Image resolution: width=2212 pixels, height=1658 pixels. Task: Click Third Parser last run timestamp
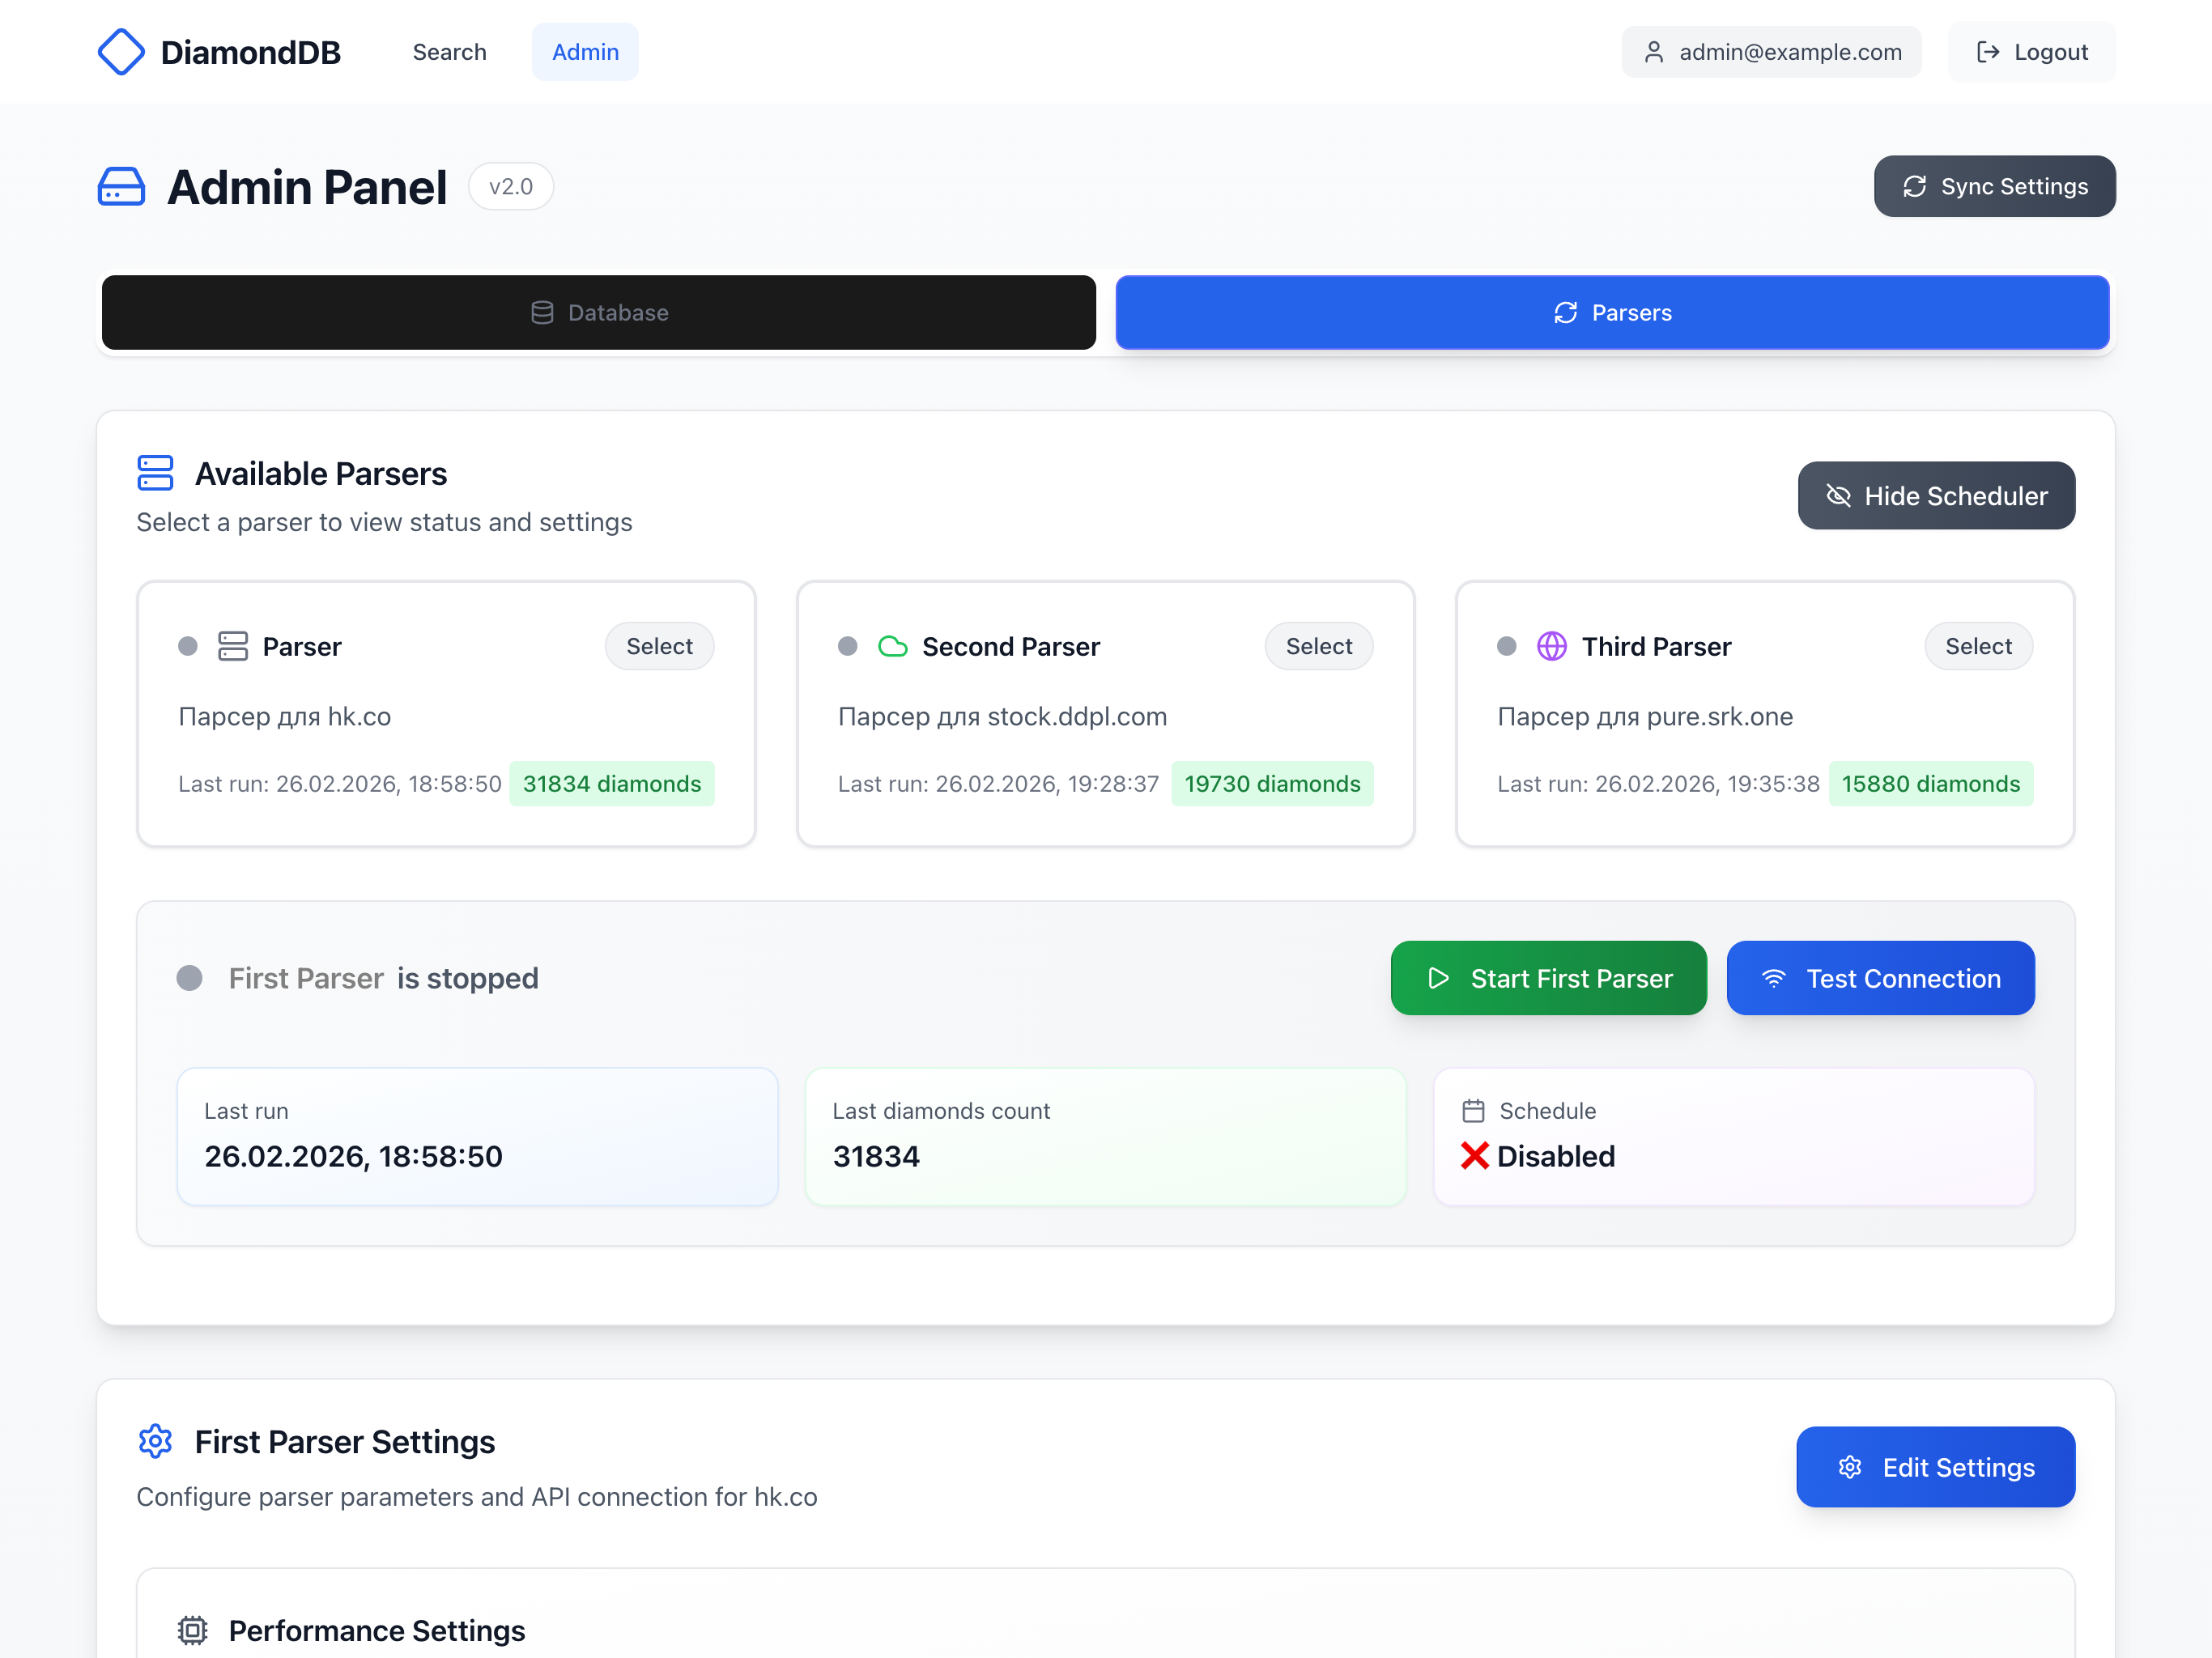point(1658,784)
